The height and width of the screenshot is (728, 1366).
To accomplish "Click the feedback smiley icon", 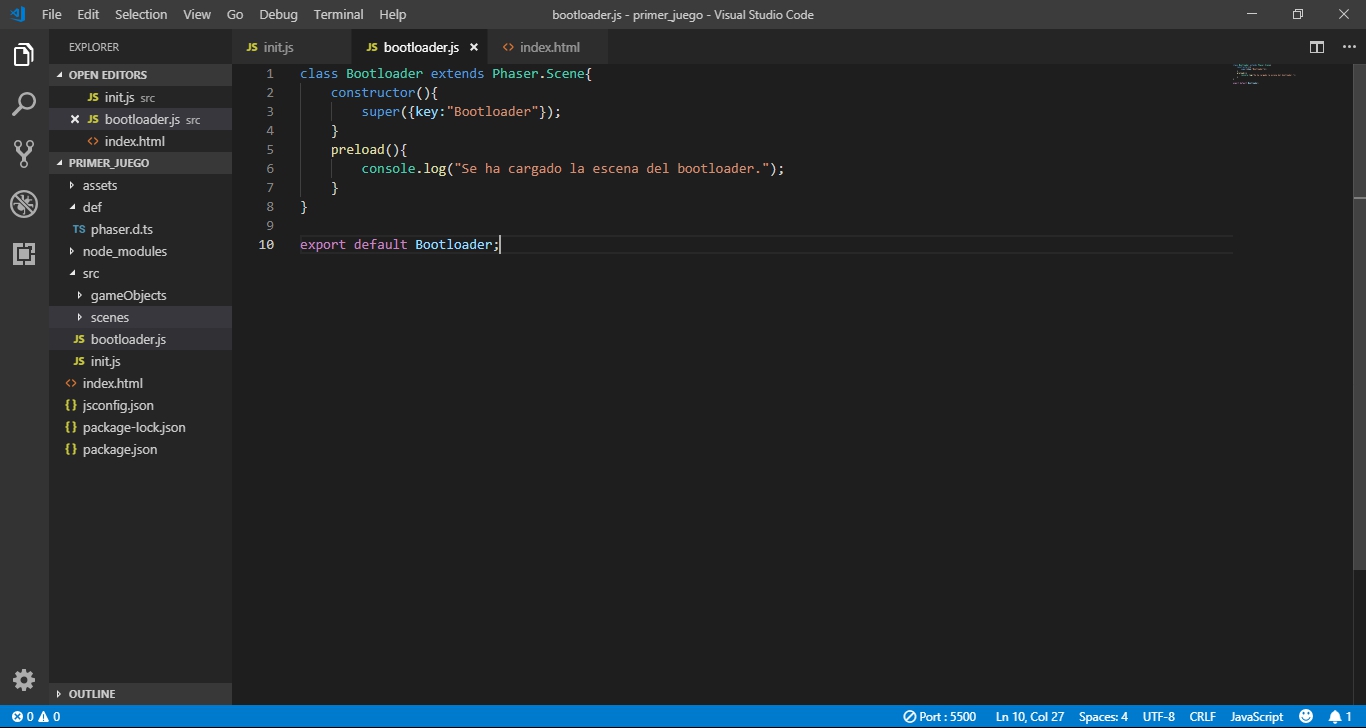I will point(1305,716).
